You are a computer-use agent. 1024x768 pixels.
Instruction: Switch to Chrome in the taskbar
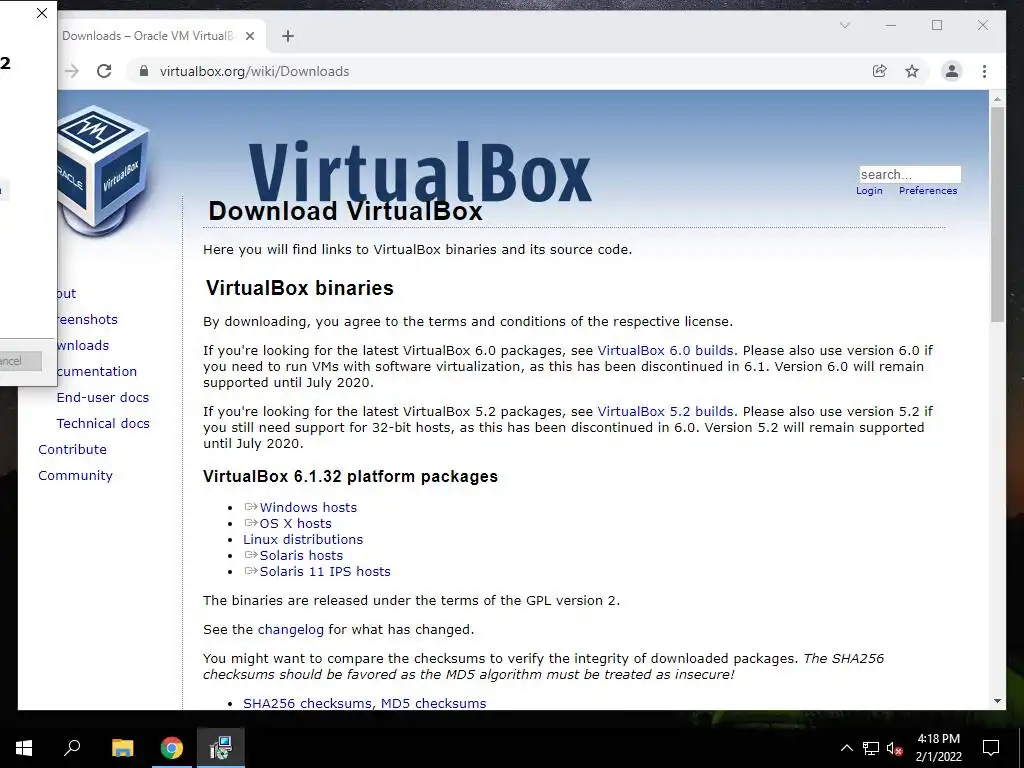[x=172, y=748]
